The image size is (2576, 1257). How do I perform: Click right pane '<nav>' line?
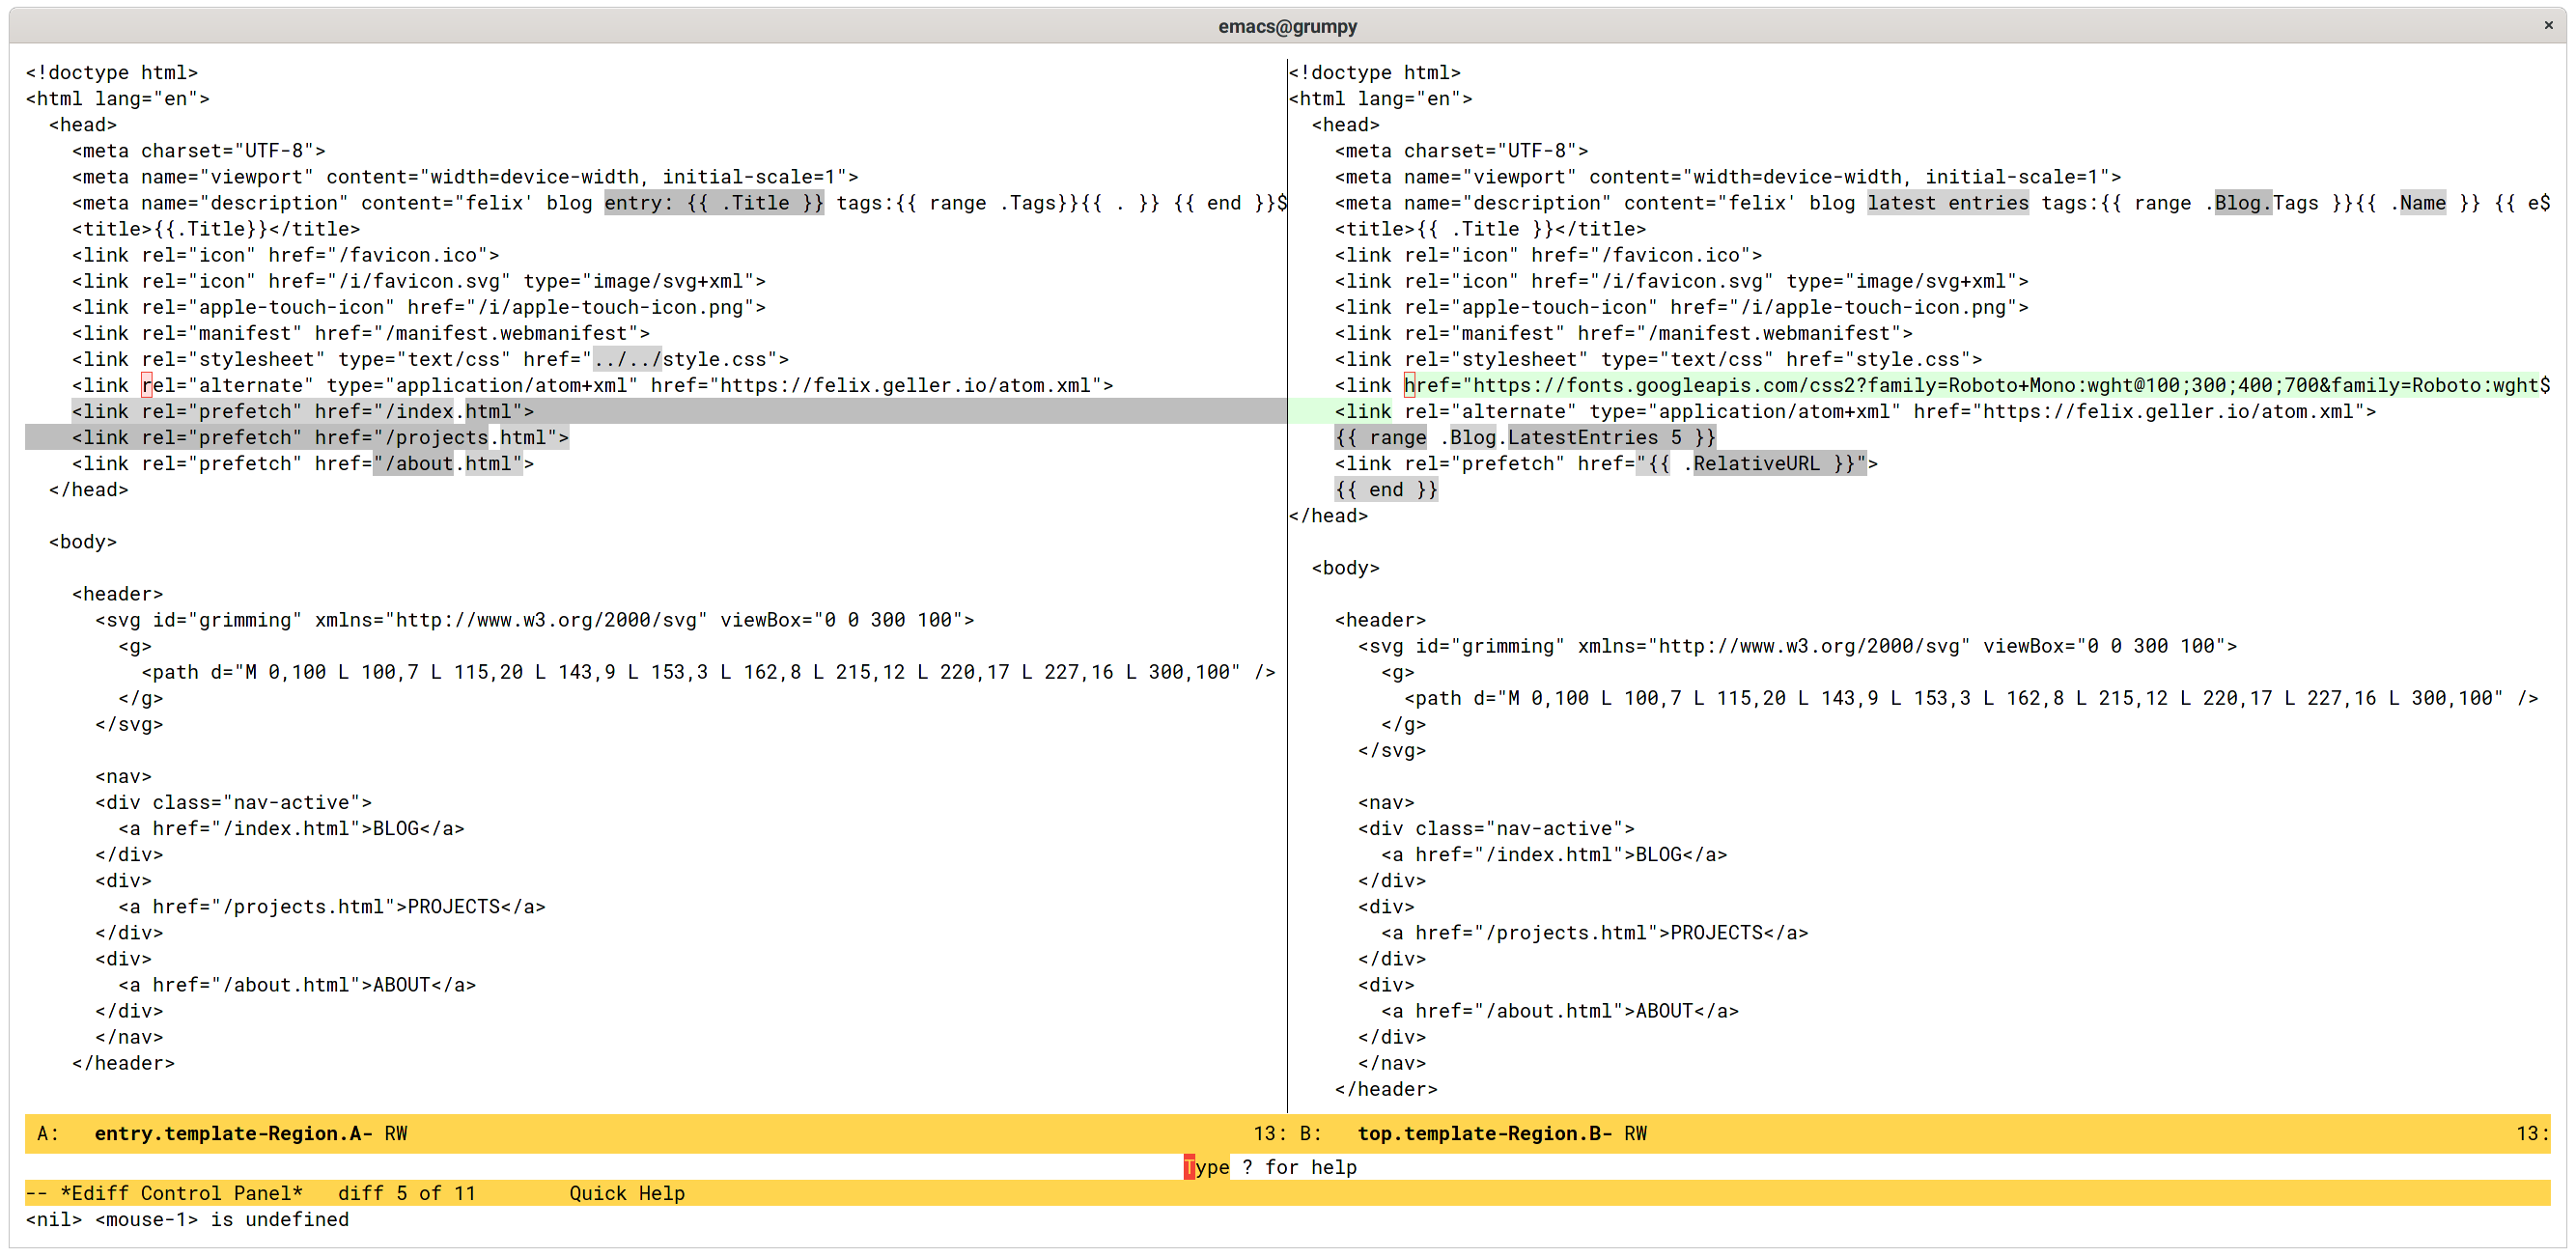(1386, 802)
